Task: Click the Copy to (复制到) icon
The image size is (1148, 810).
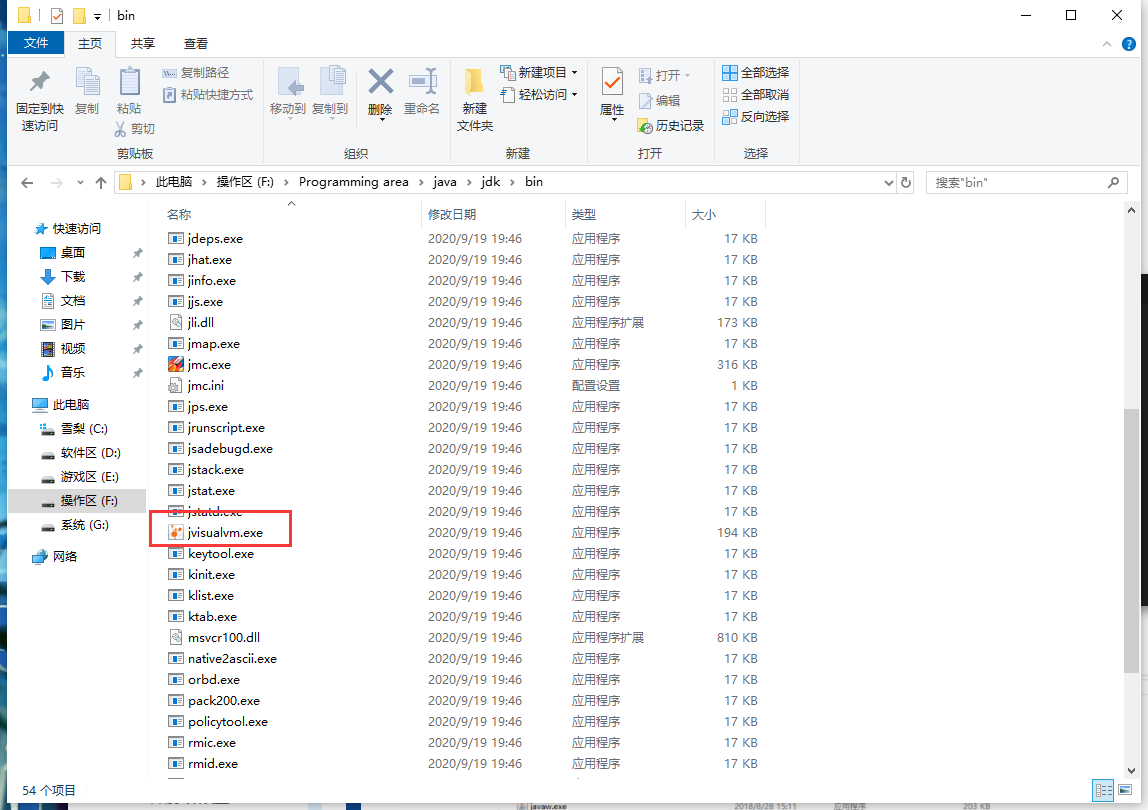Action: tap(332, 81)
